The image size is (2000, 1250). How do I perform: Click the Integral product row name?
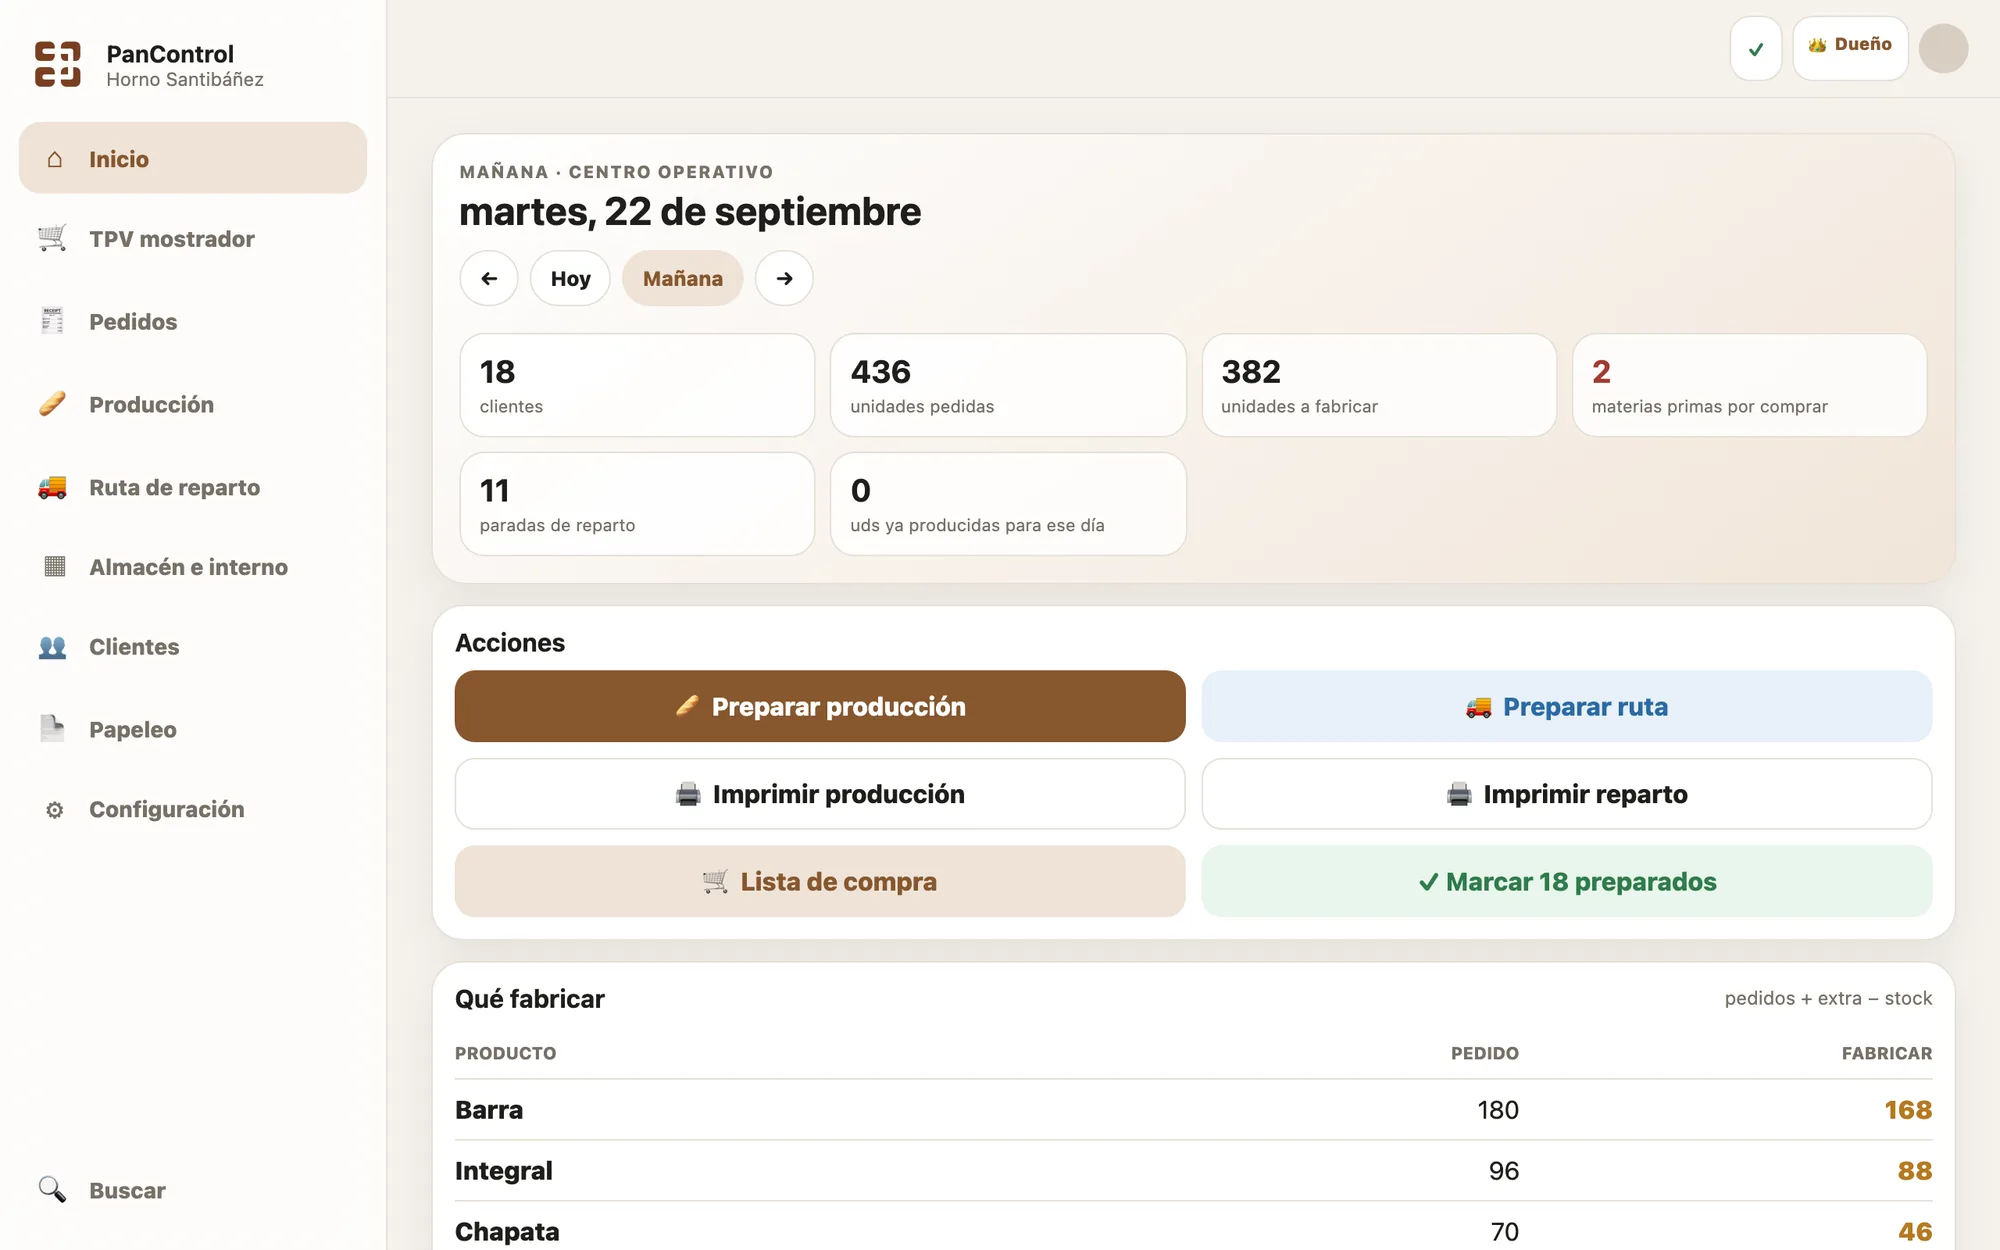(503, 1171)
